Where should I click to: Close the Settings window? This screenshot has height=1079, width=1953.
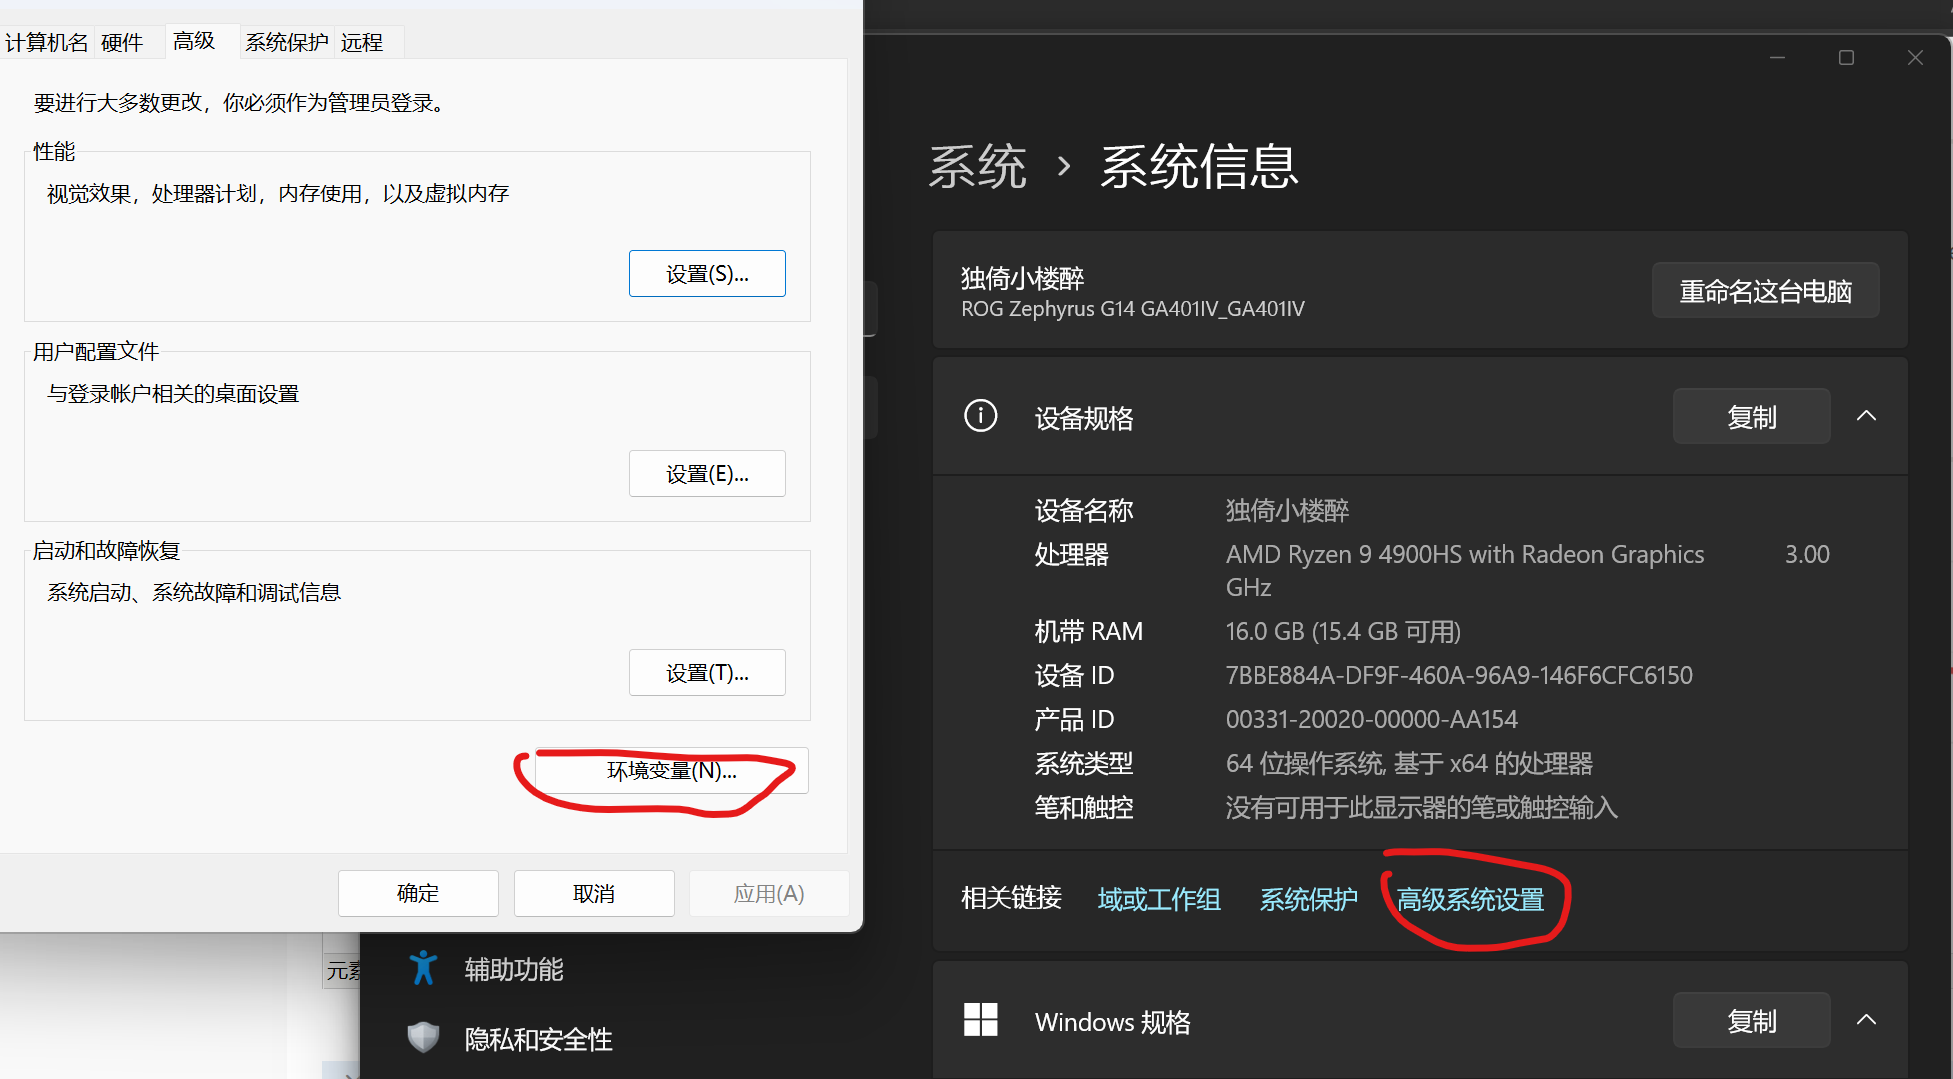[1915, 58]
